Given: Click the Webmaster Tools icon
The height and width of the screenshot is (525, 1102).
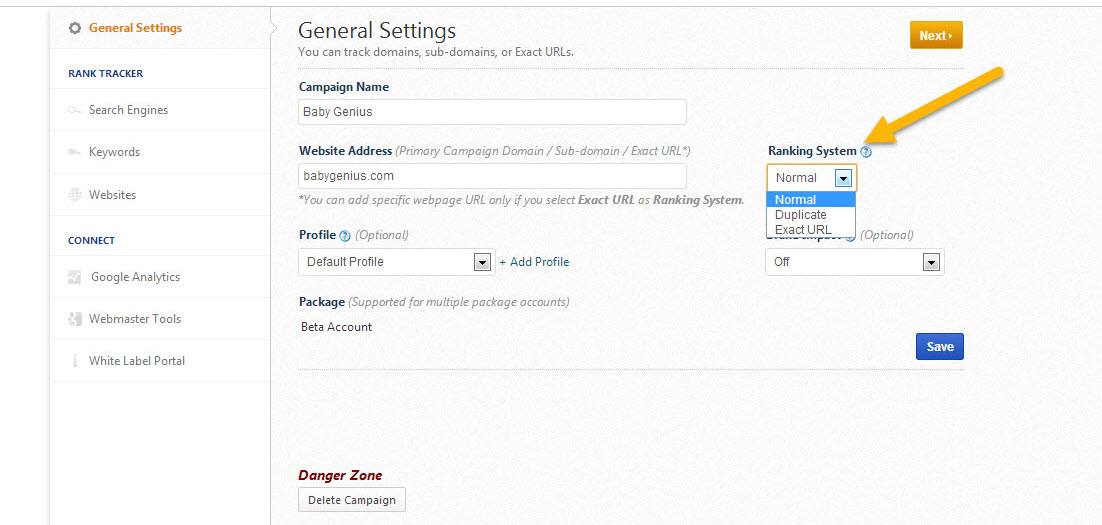Looking at the screenshot, I should pyautogui.click(x=74, y=319).
